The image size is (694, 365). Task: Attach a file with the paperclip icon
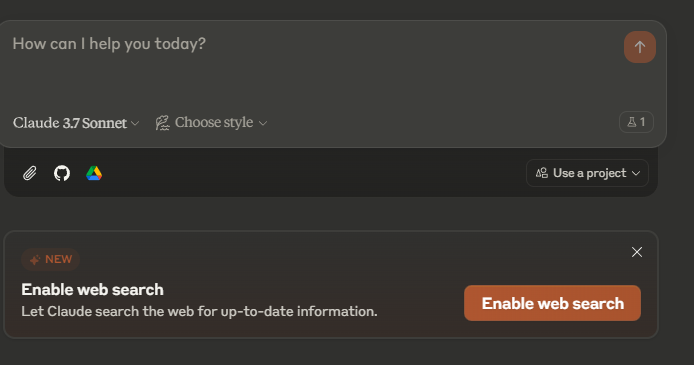pos(30,173)
